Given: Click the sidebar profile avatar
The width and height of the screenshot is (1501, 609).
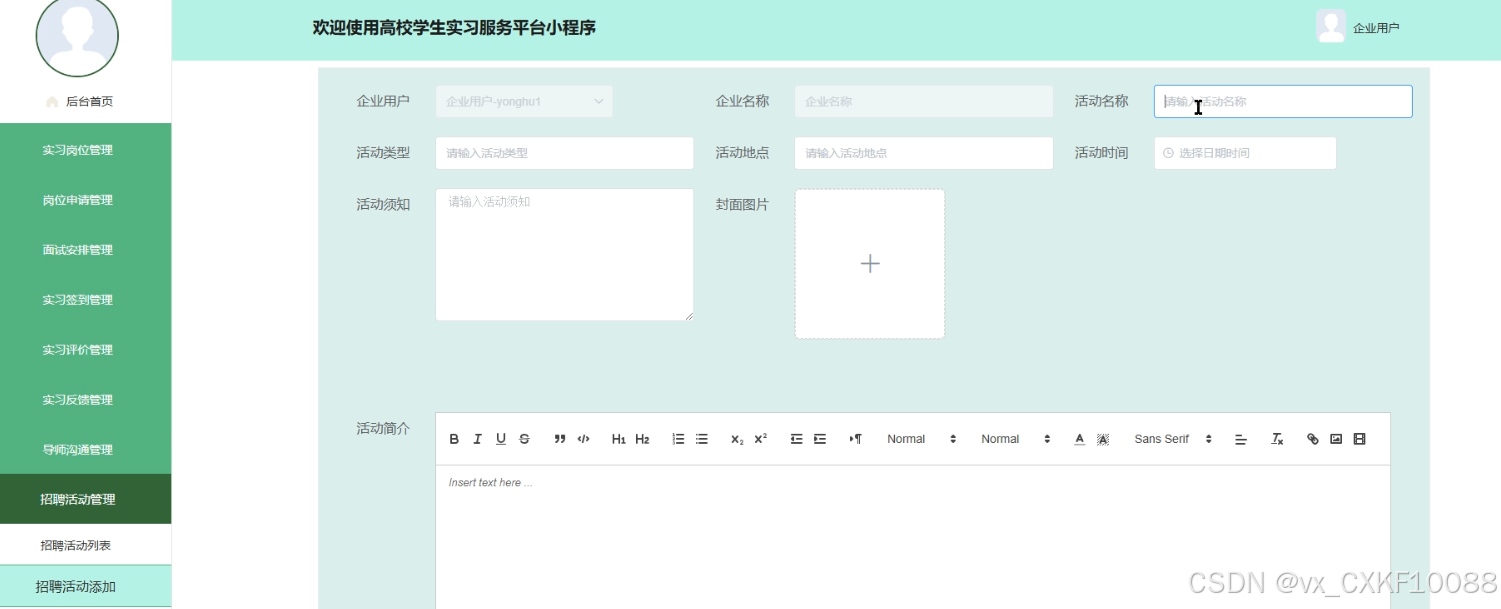Looking at the screenshot, I should pos(77,35).
